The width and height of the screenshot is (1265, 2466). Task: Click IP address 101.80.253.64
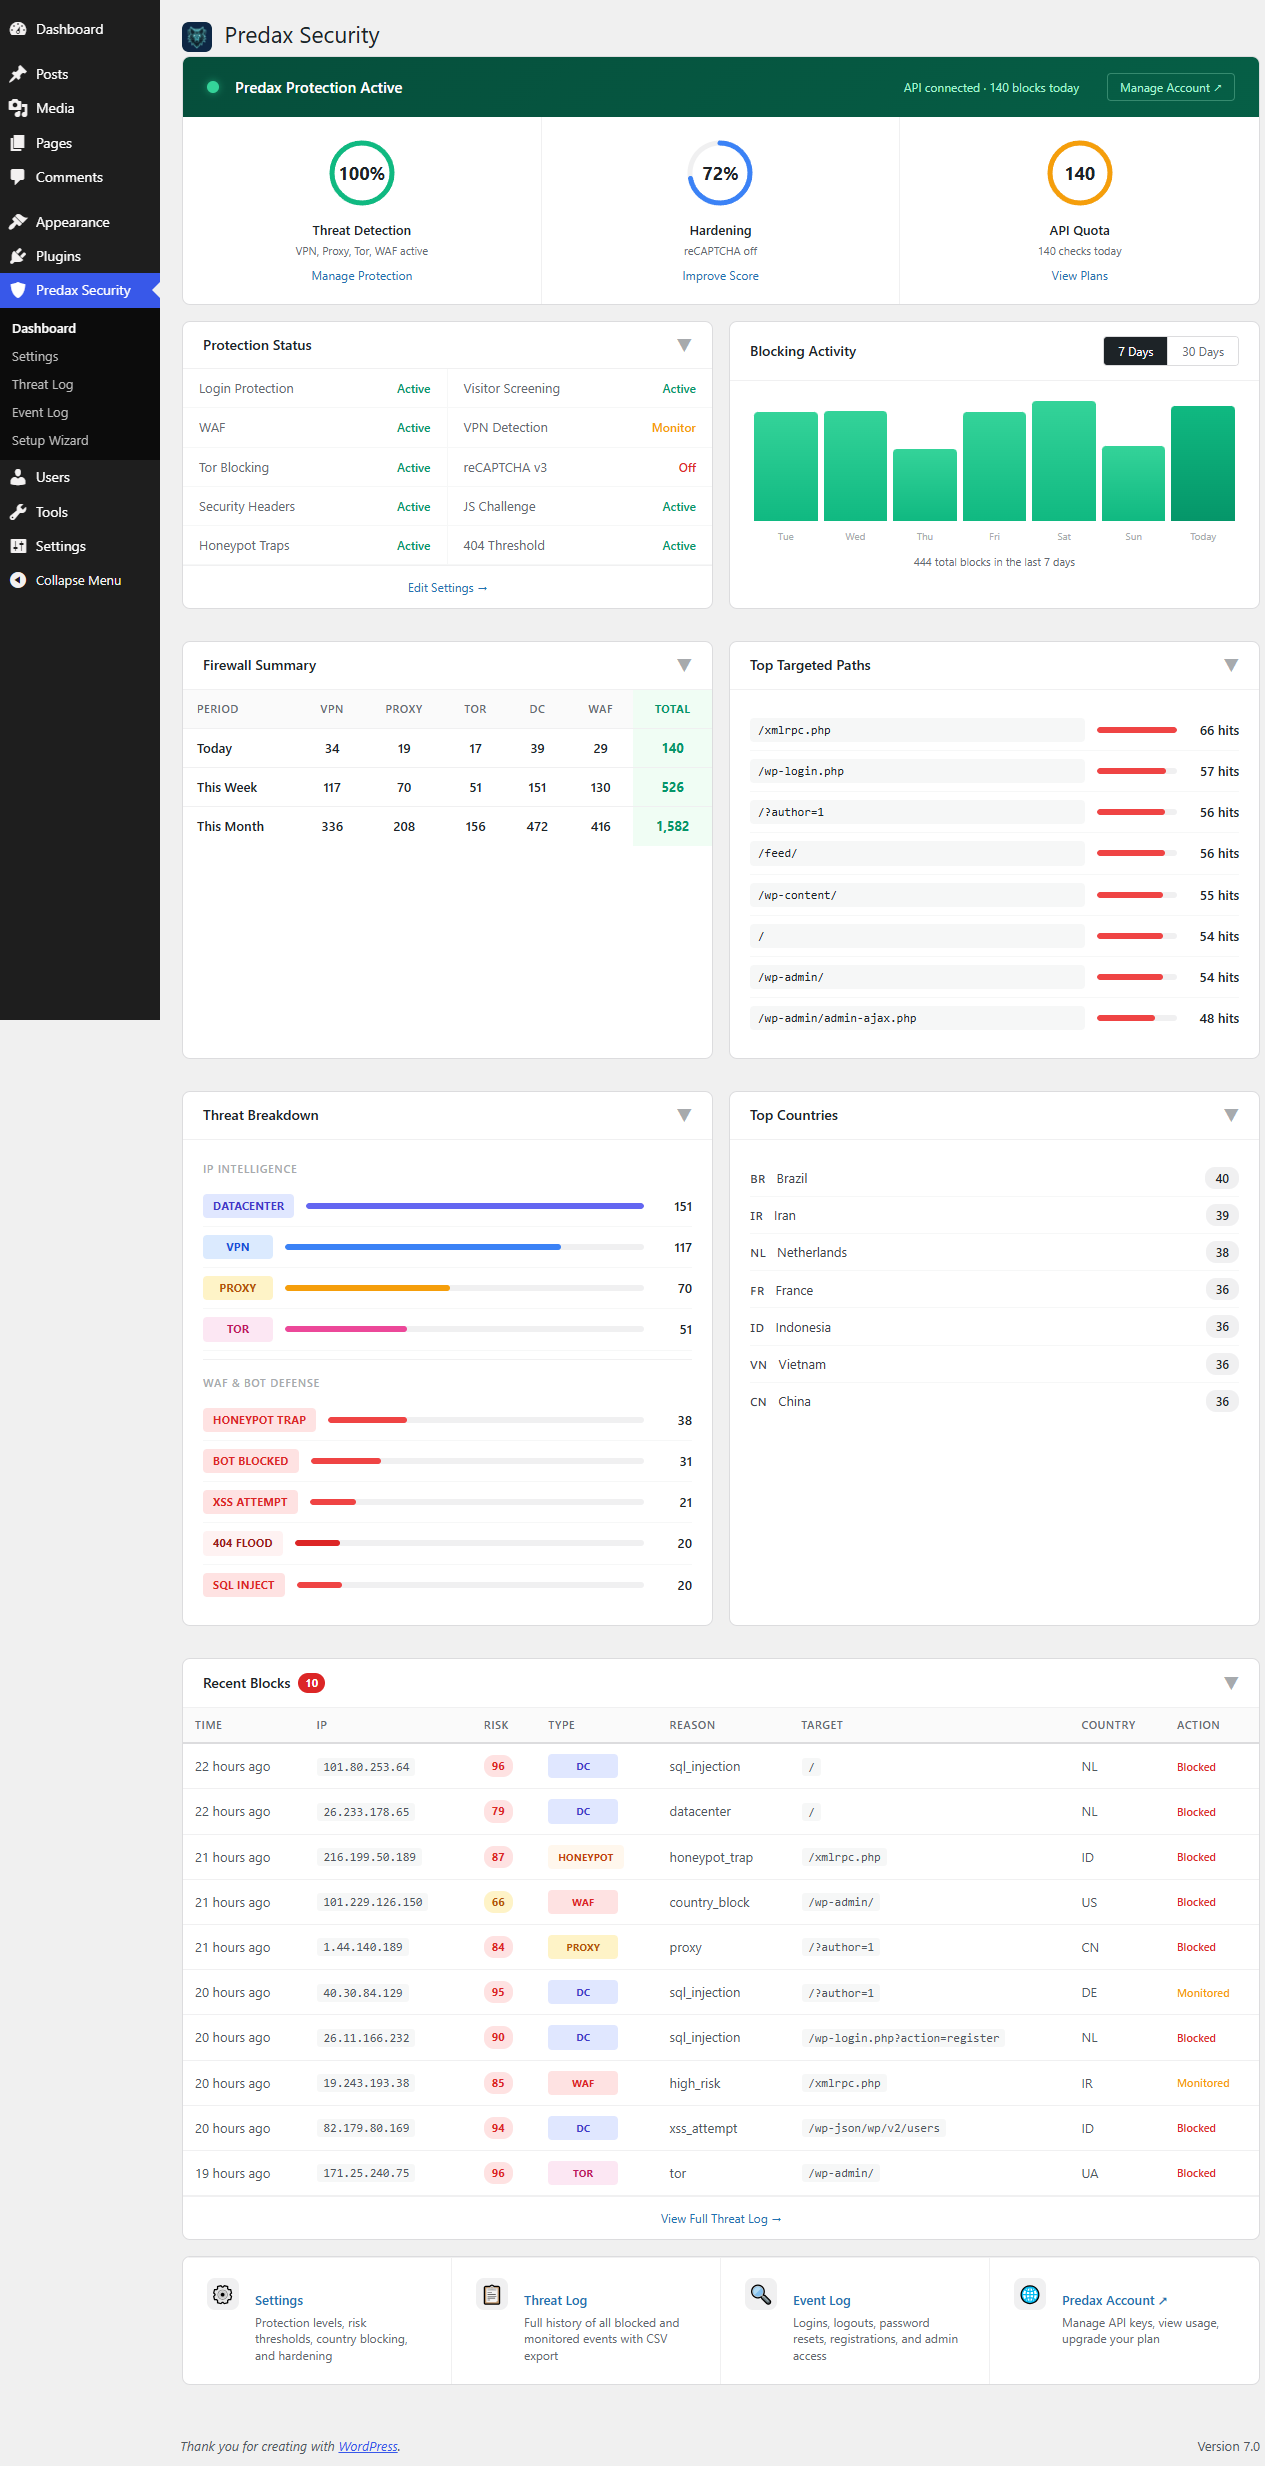366,1767
